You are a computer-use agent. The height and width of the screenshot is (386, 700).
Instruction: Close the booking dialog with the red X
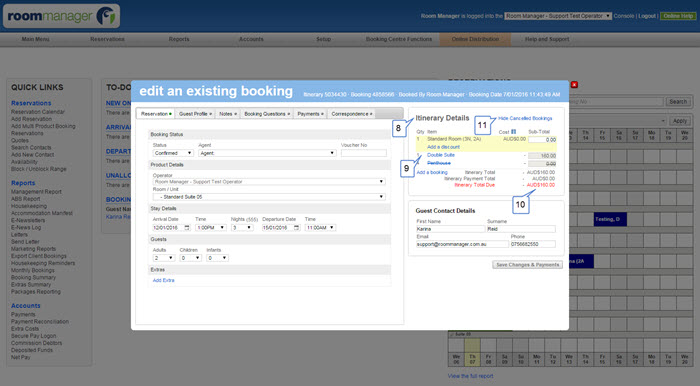click(x=574, y=85)
